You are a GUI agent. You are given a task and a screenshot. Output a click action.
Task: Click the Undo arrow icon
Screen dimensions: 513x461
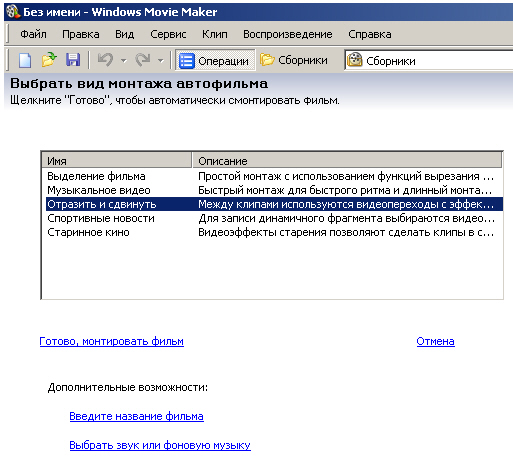pos(105,60)
